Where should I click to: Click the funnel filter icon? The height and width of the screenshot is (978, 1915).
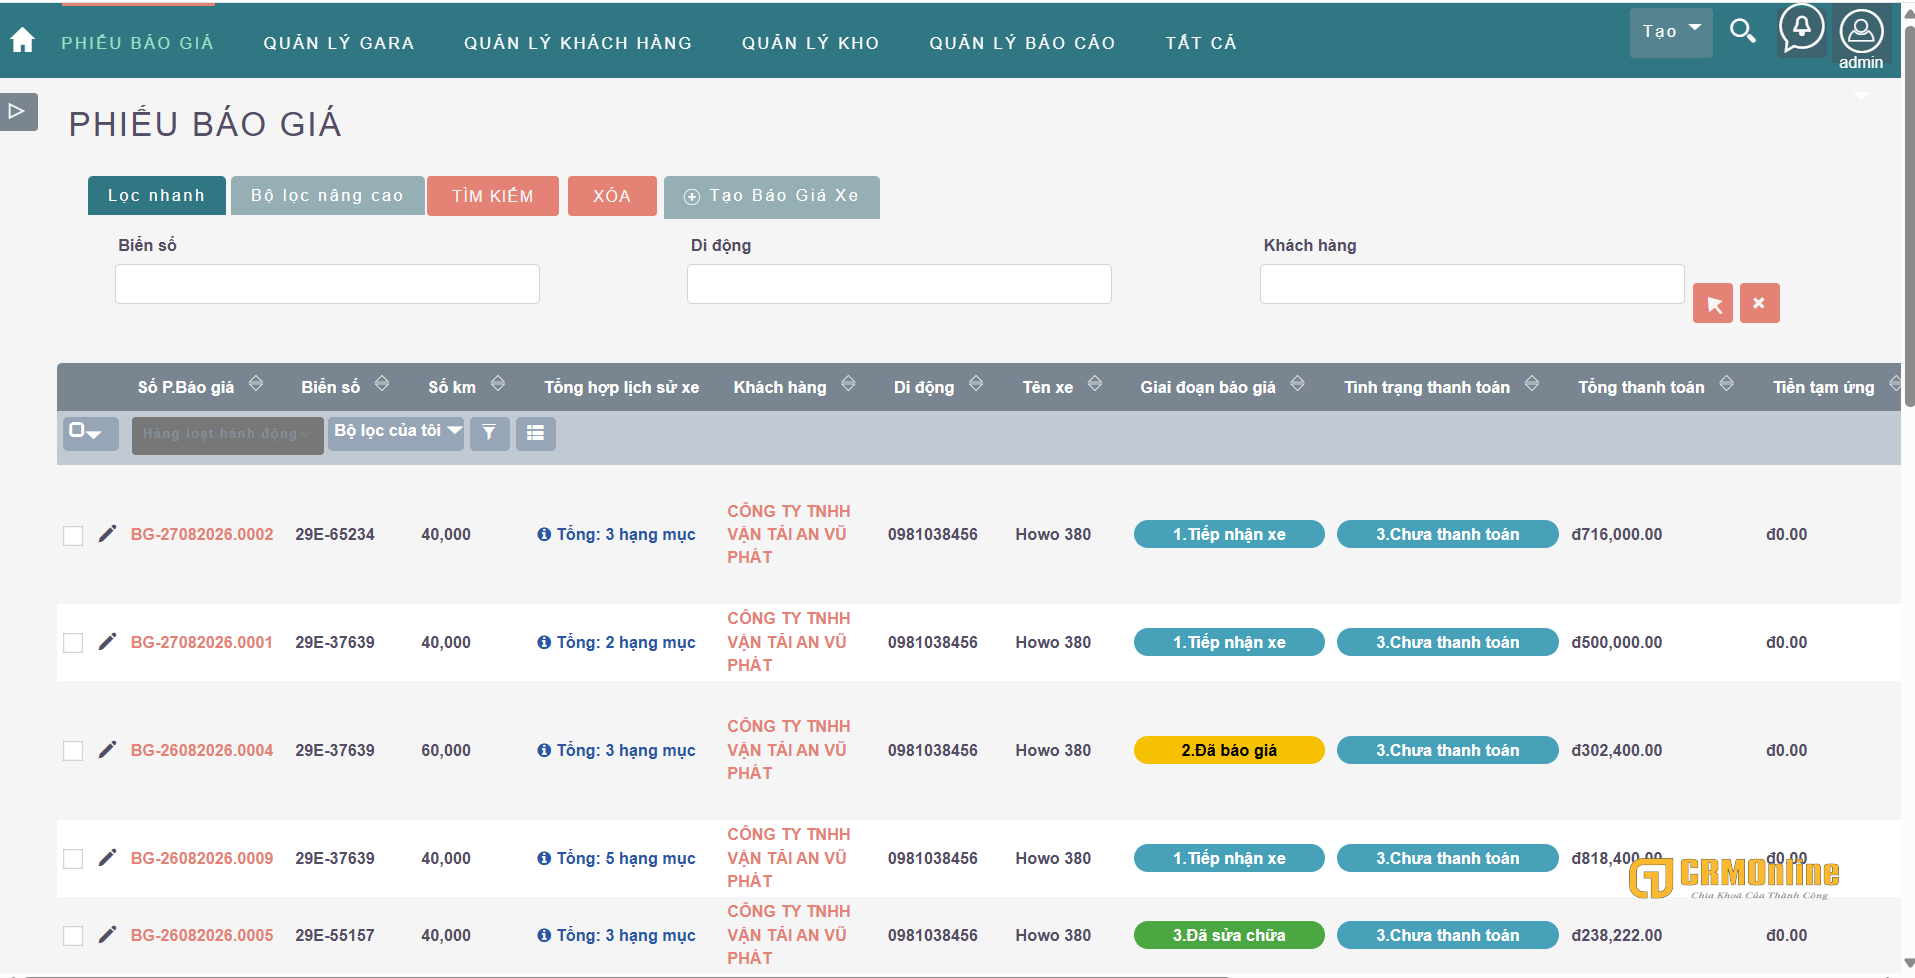[x=489, y=433]
